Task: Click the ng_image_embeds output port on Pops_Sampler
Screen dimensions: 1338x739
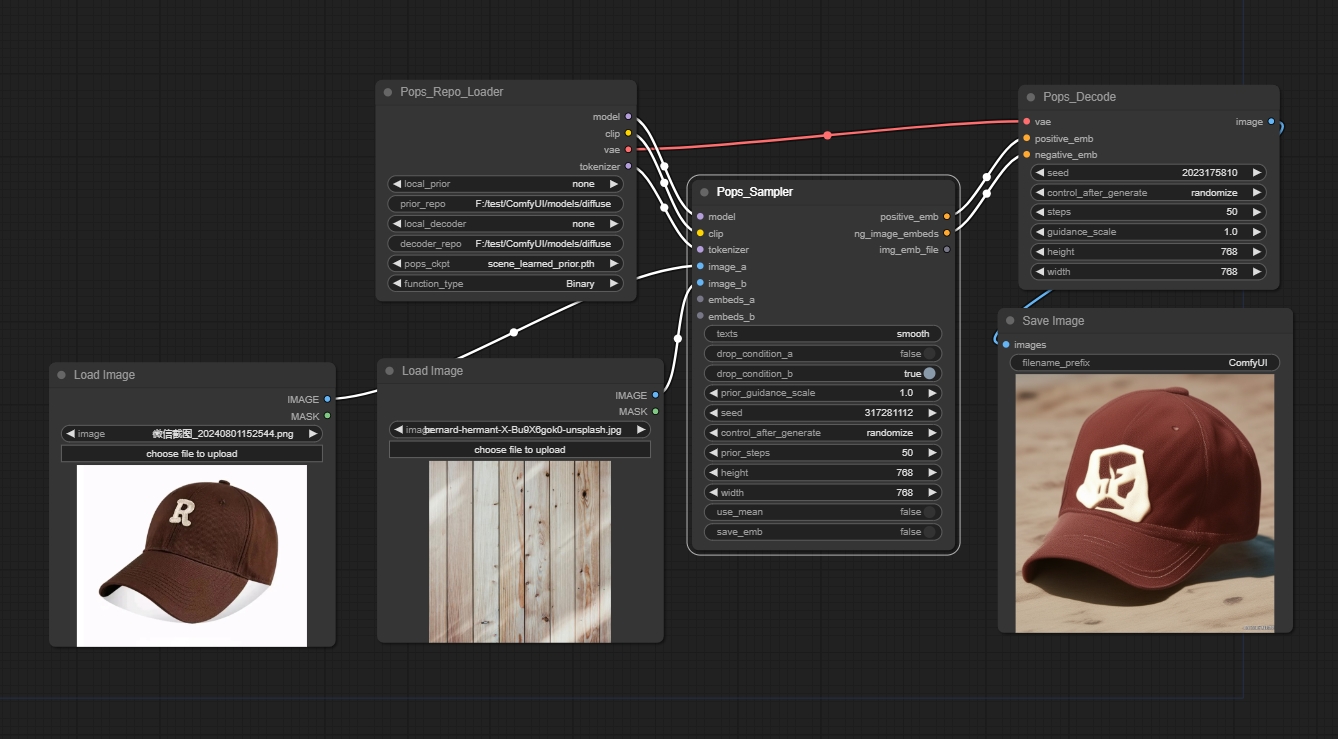Action: click(947, 233)
